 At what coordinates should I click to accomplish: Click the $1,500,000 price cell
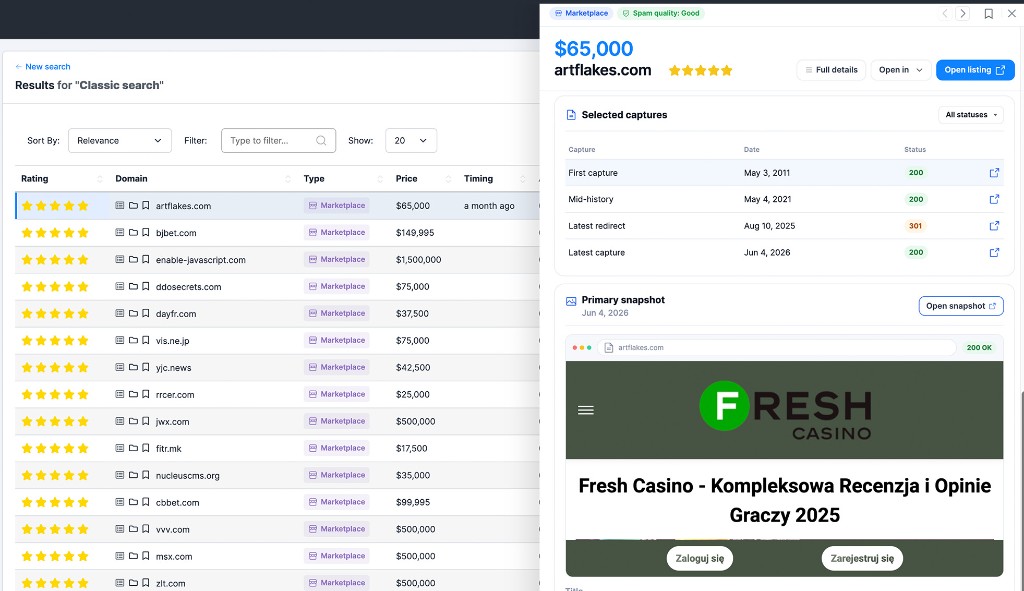[419, 259]
